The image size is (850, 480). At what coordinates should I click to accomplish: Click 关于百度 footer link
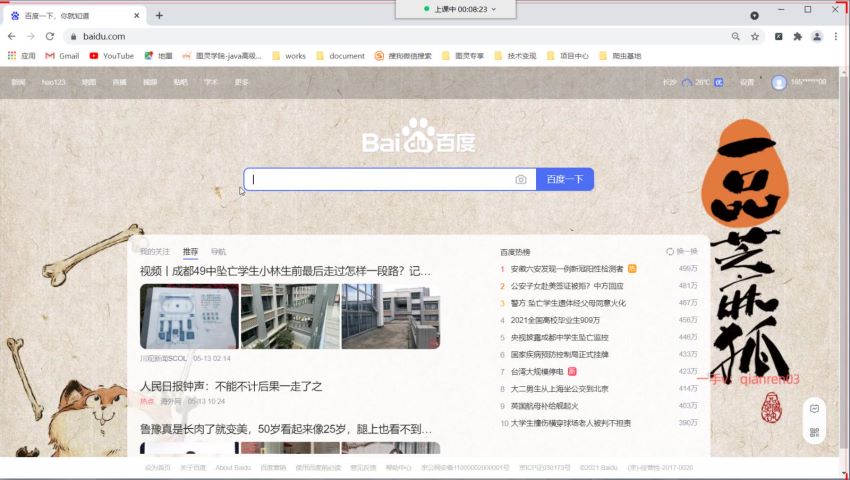(x=193, y=468)
